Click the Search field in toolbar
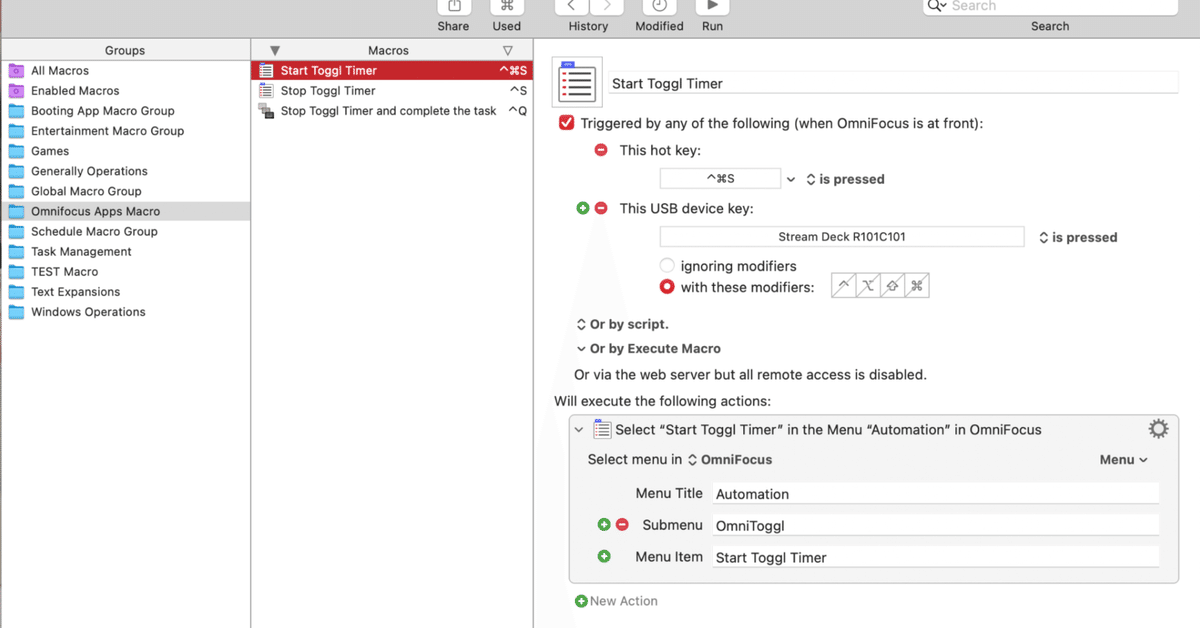Image resolution: width=1200 pixels, height=628 pixels. coord(1050,7)
